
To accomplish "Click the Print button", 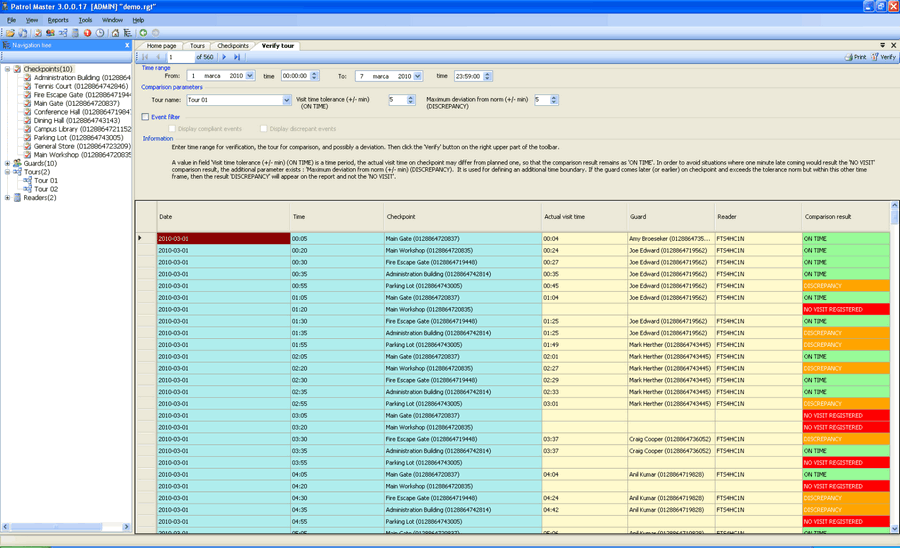I will click(x=855, y=57).
